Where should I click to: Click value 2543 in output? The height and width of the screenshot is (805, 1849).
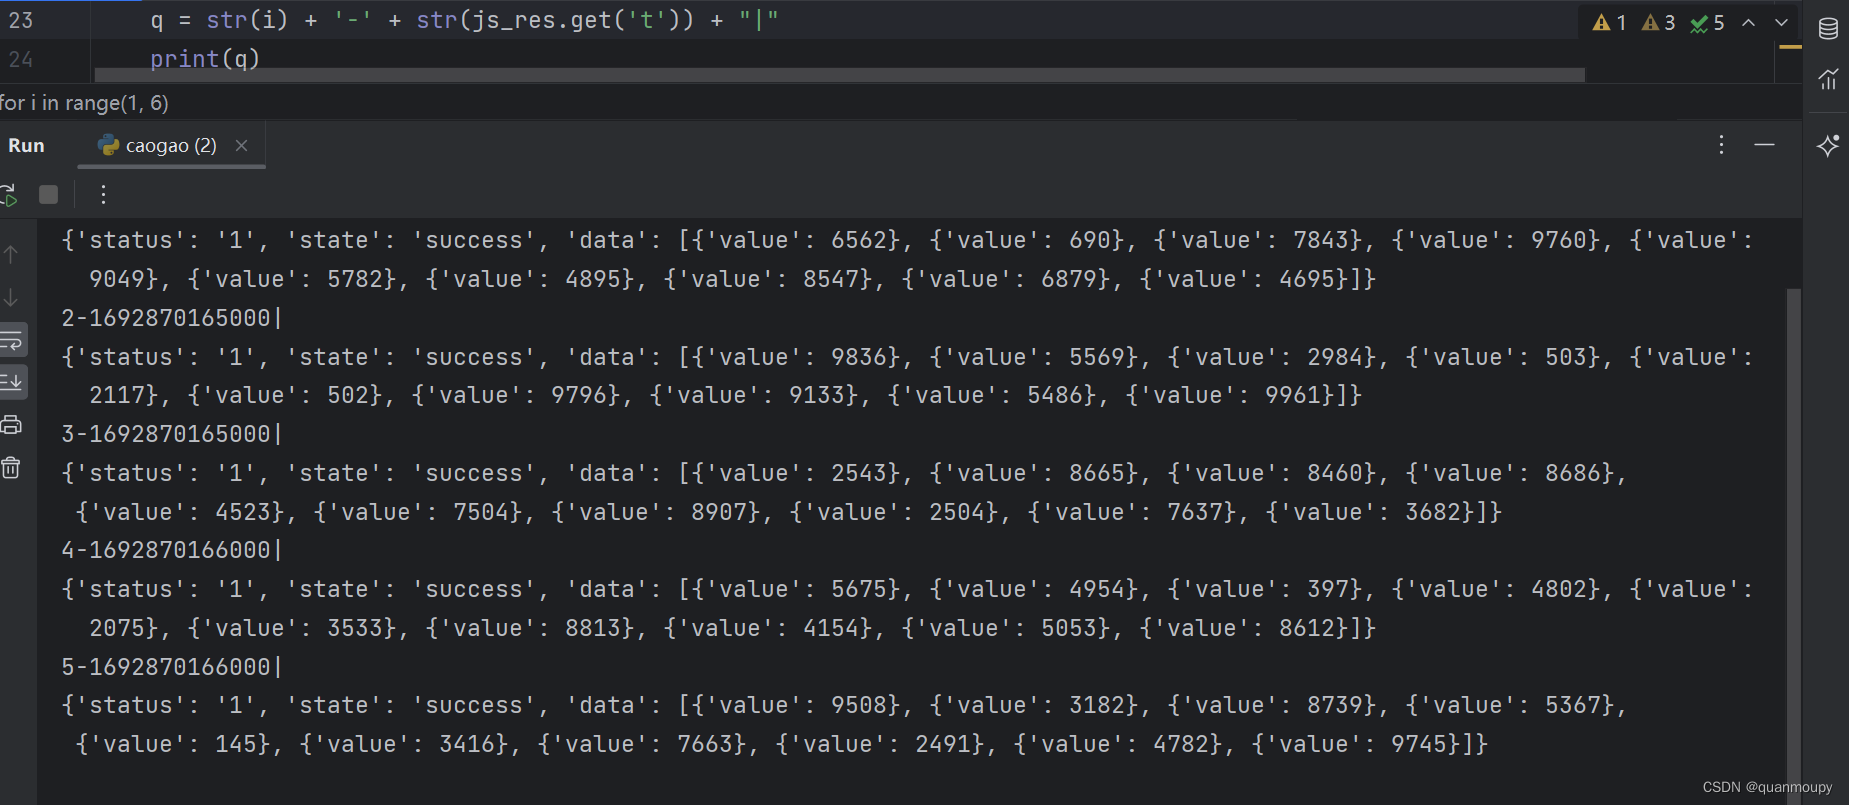pyautogui.click(x=859, y=473)
